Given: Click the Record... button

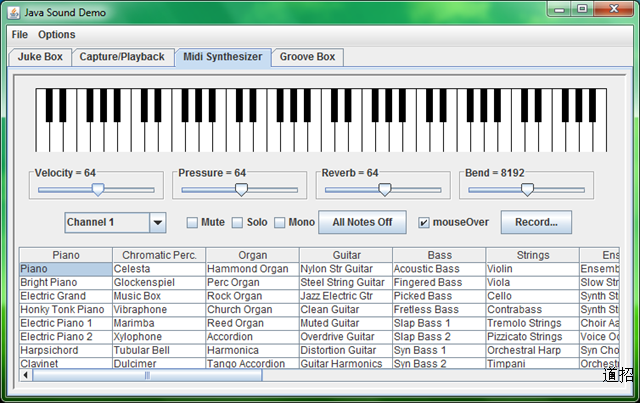Looking at the screenshot, I should click(536, 222).
